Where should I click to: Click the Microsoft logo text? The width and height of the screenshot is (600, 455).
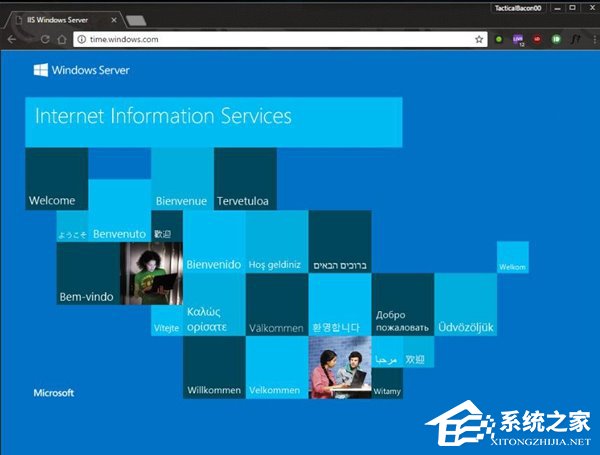pos(54,393)
